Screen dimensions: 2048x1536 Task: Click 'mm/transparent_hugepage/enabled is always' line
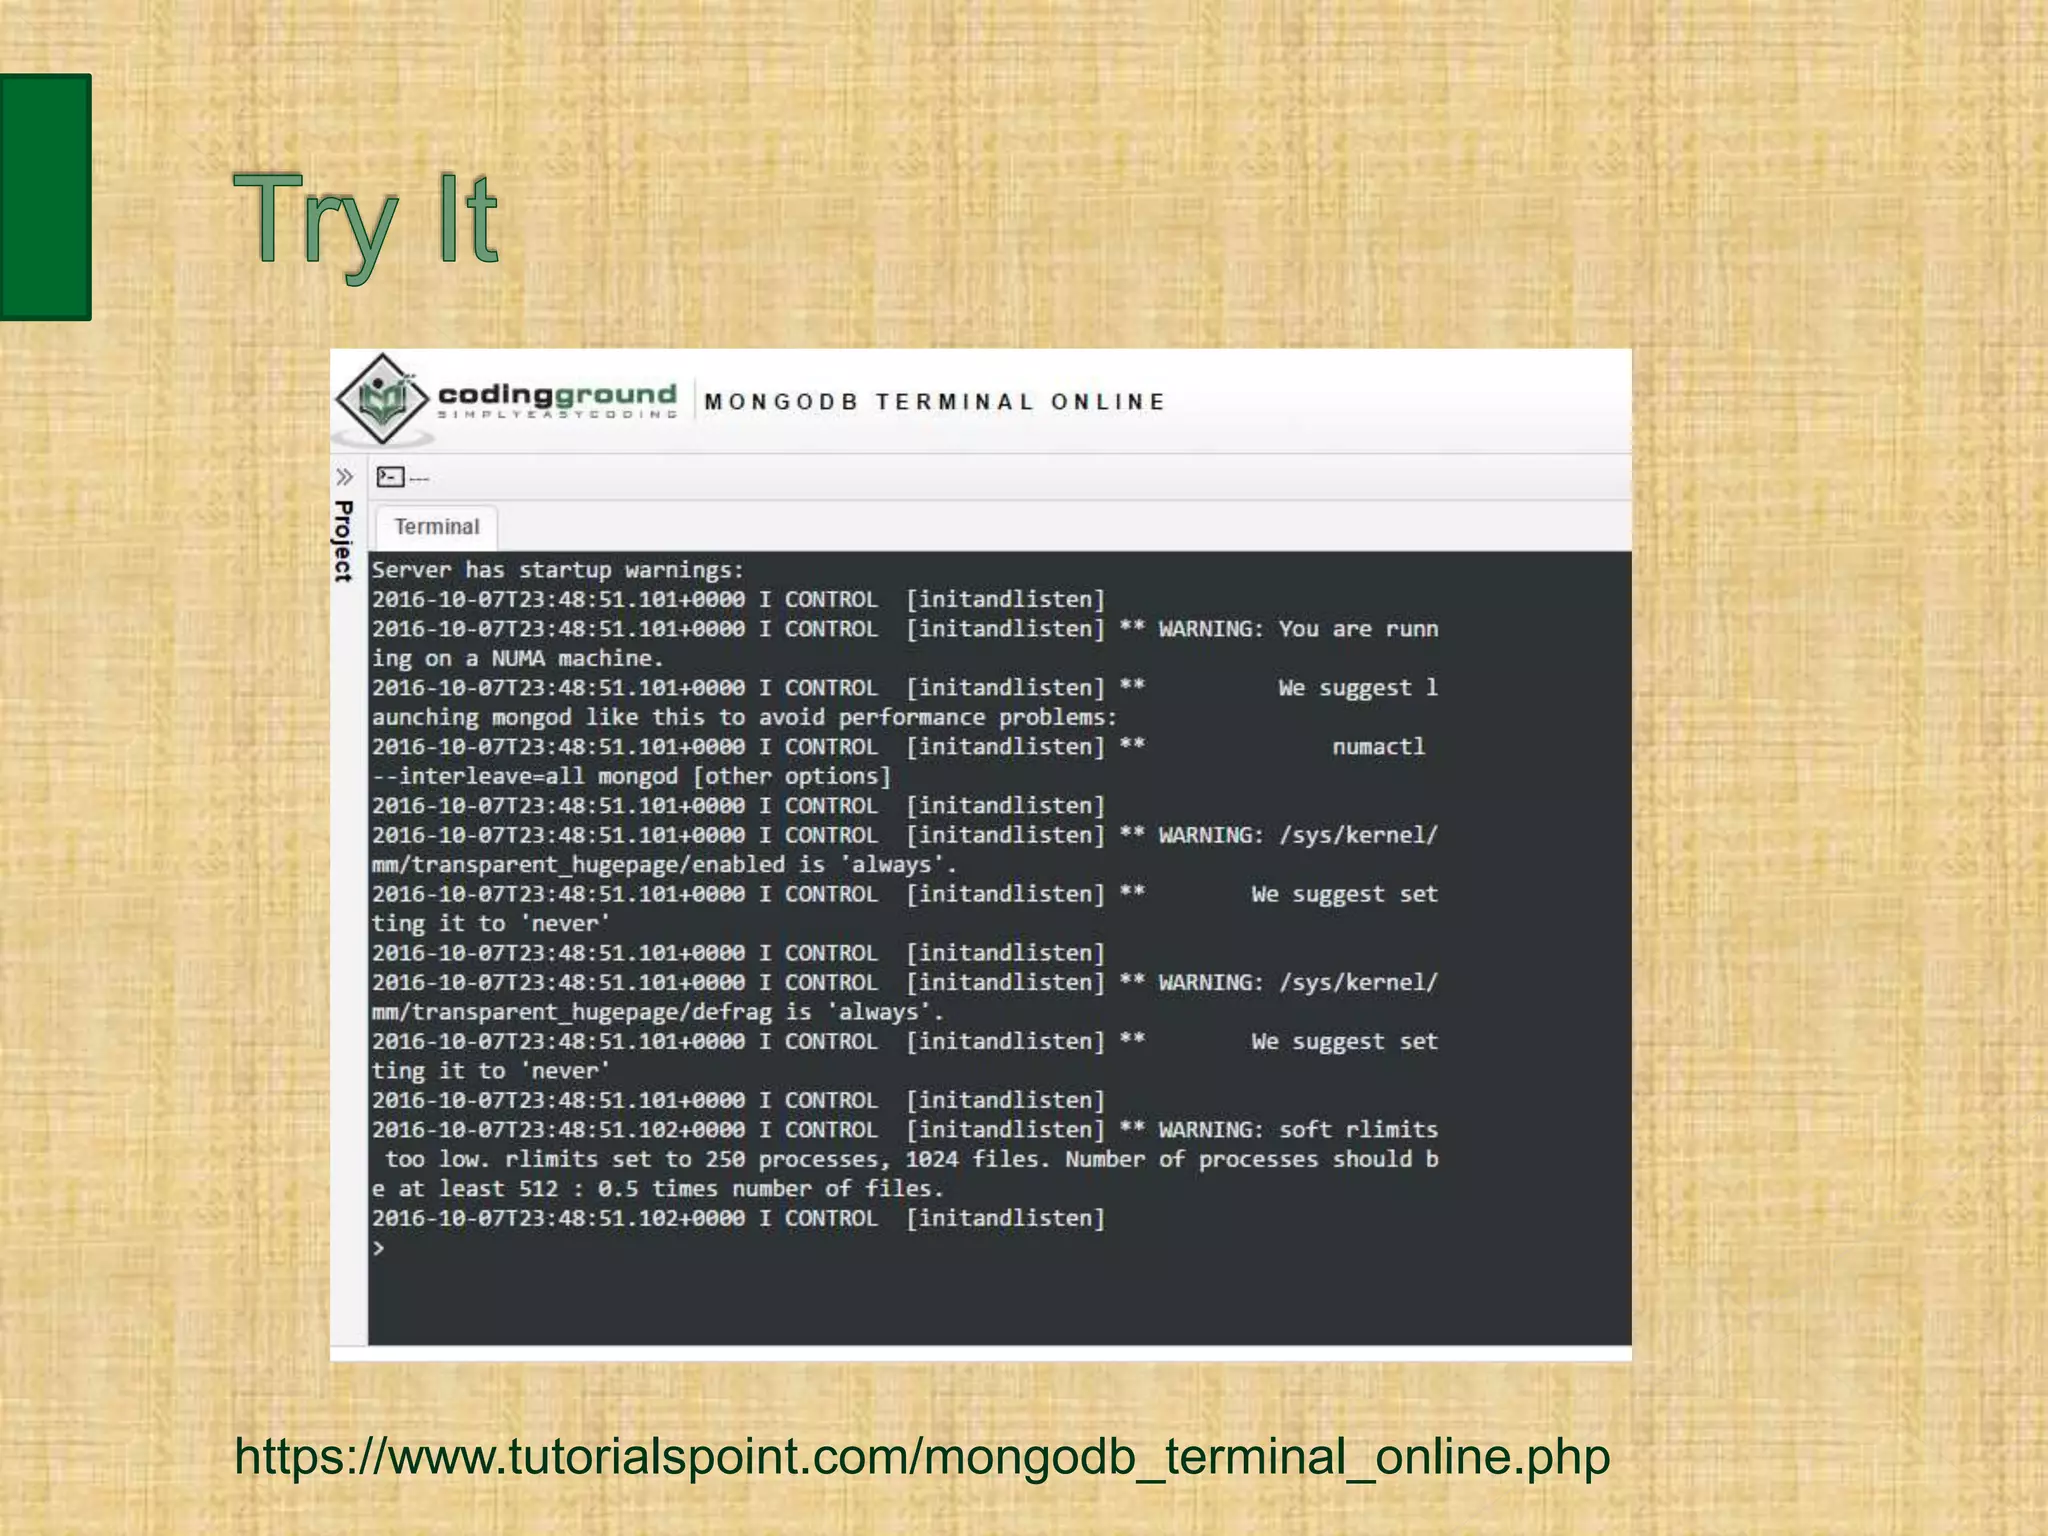tap(665, 865)
